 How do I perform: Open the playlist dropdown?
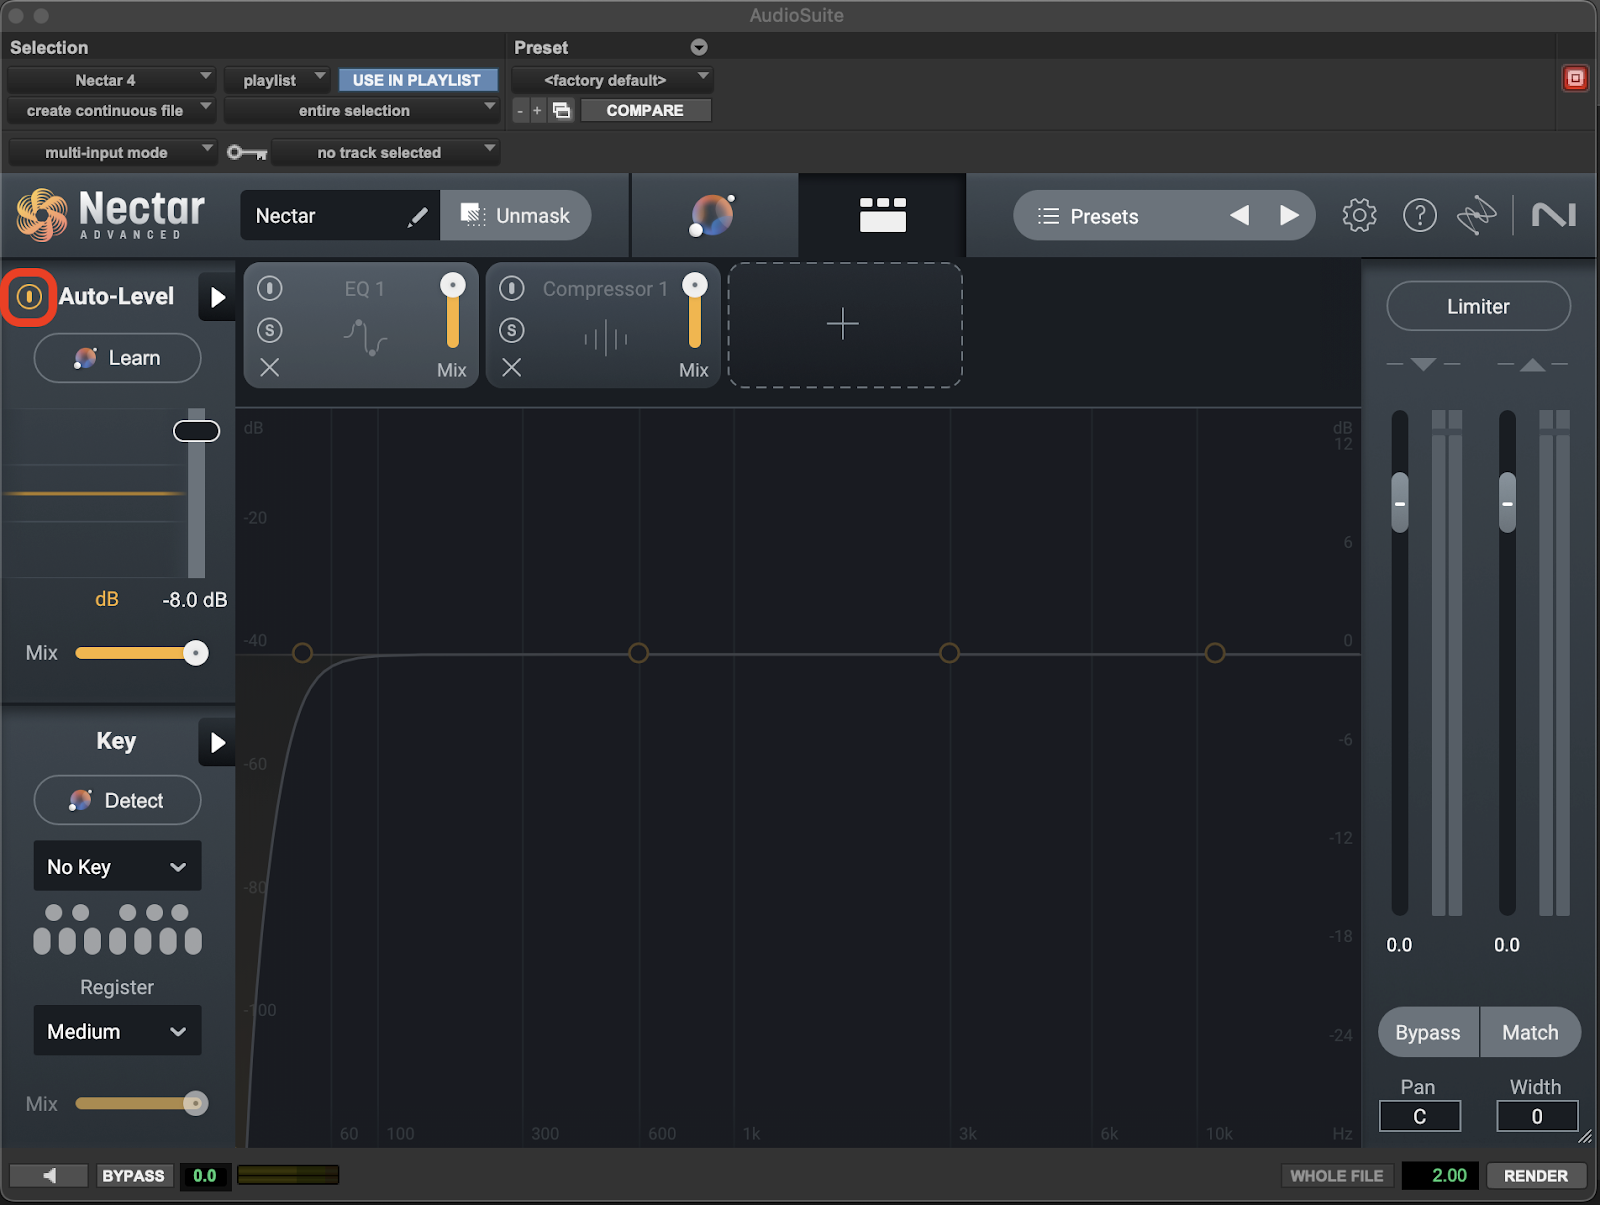(277, 80)
